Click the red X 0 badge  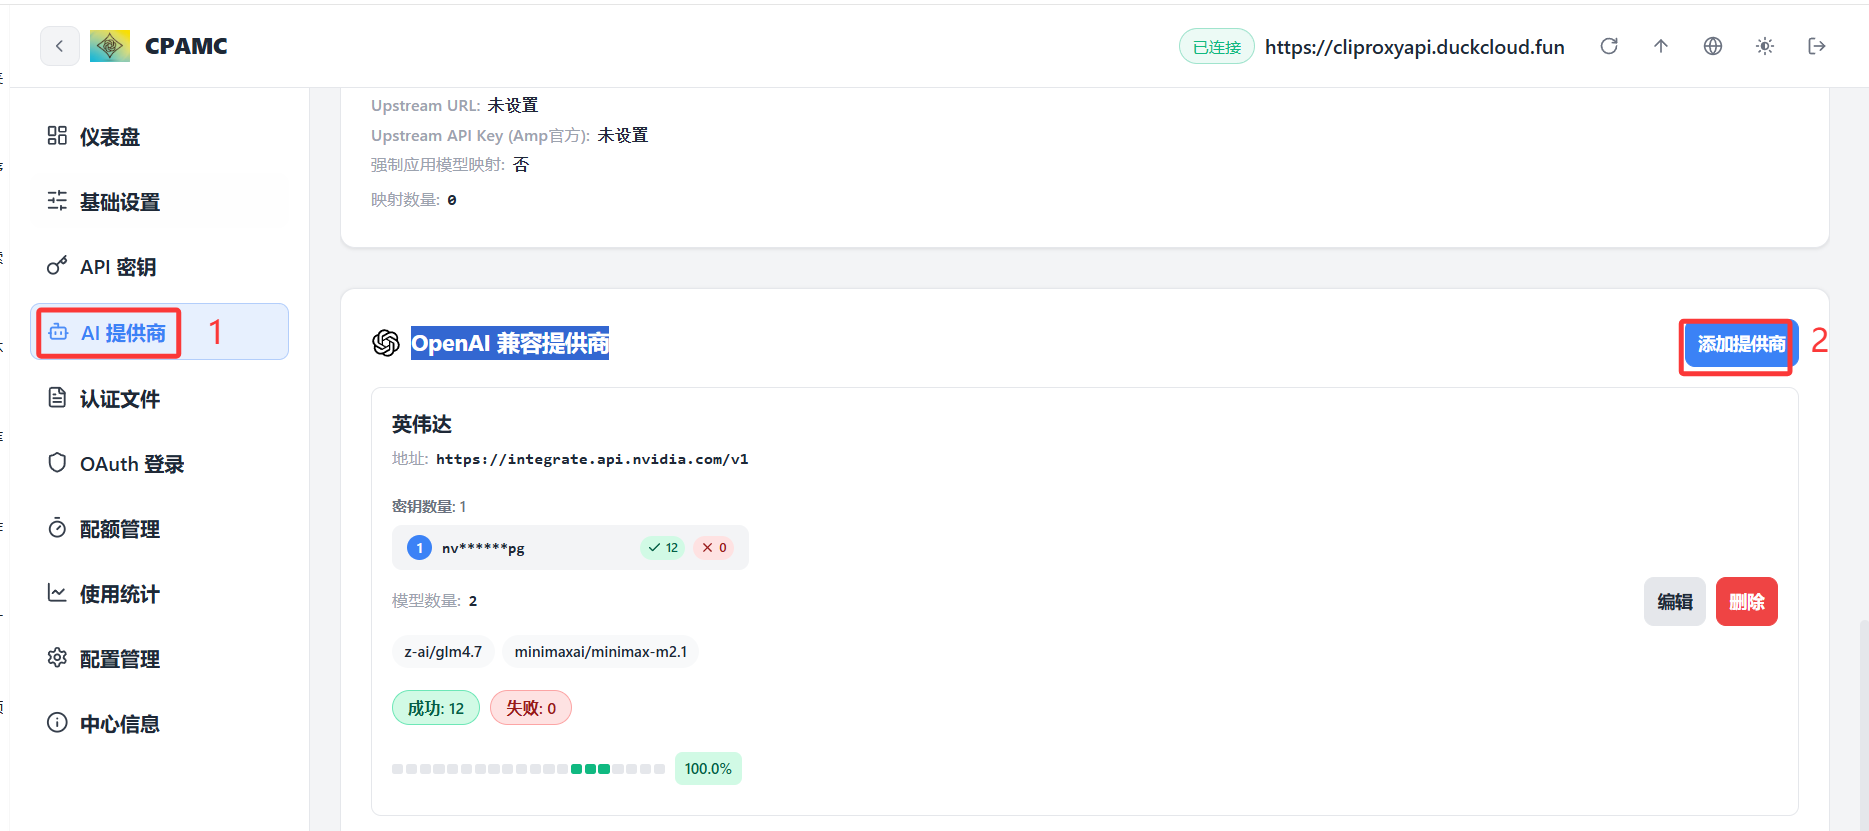click(714, 548)
